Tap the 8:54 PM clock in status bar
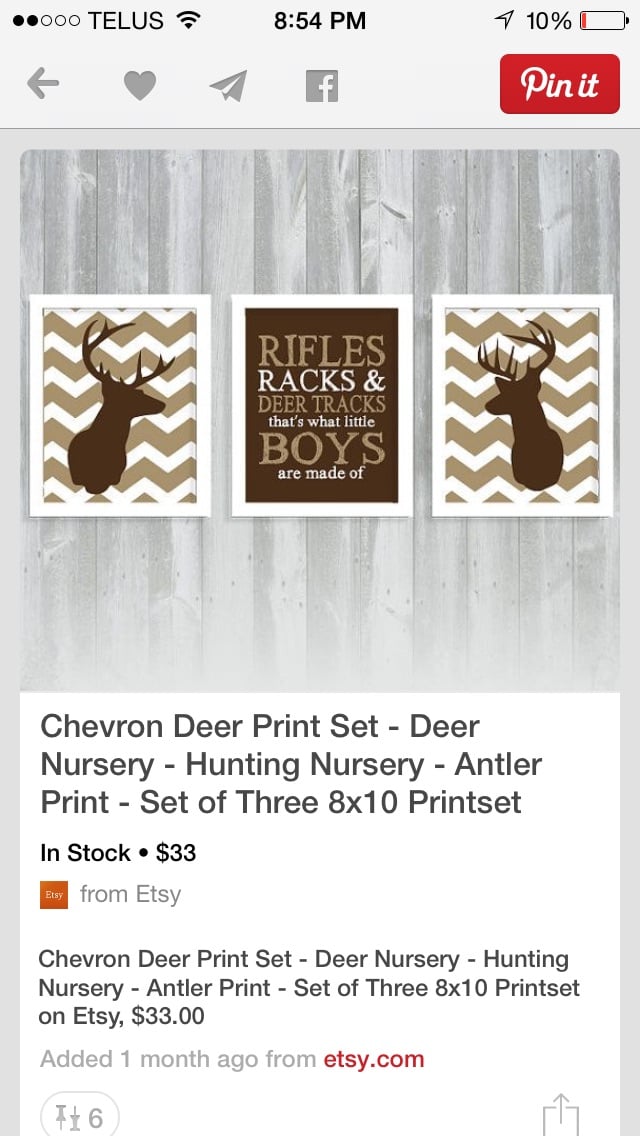 320,20
